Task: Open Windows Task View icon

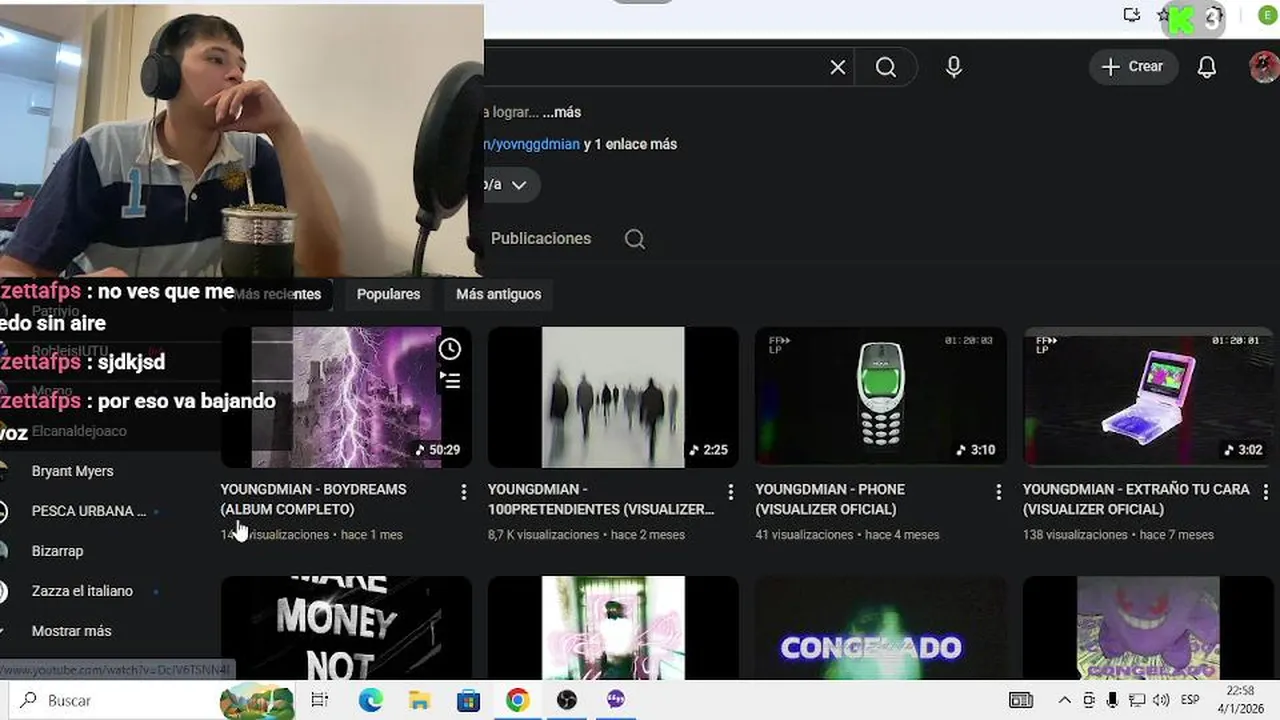Action: 319,700
